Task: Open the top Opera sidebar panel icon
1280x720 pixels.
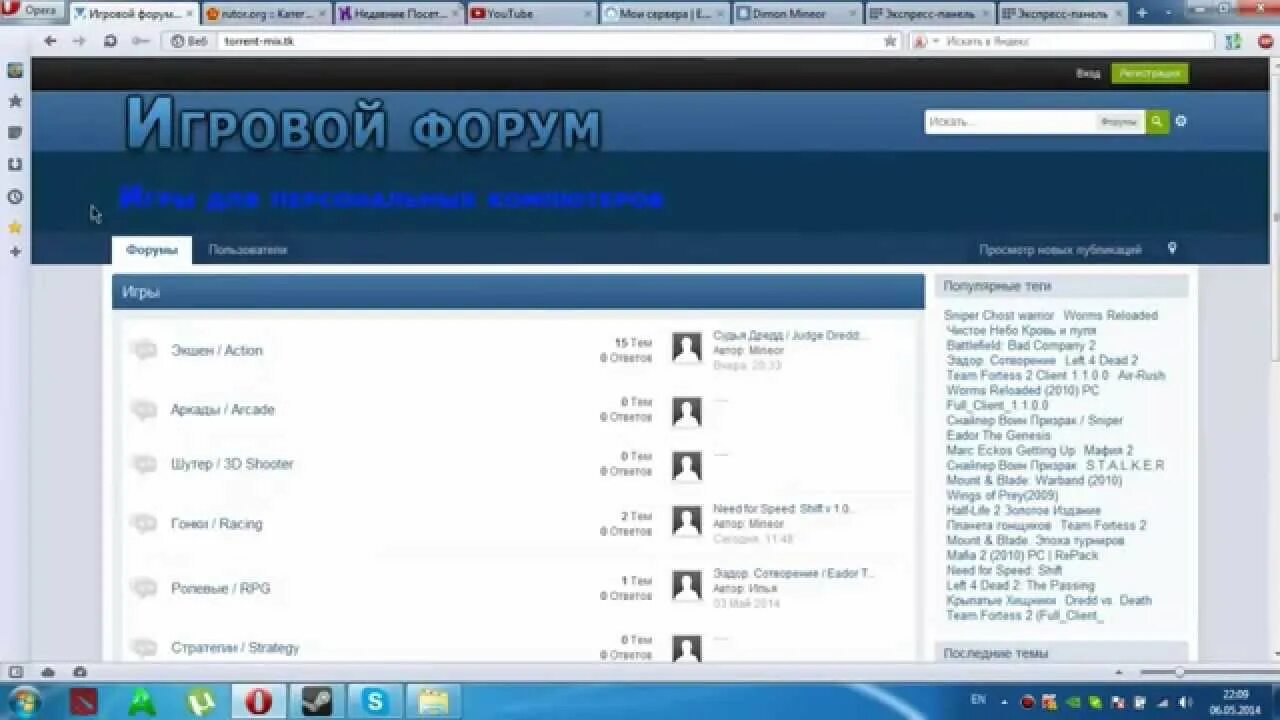Action: [15, 70]
